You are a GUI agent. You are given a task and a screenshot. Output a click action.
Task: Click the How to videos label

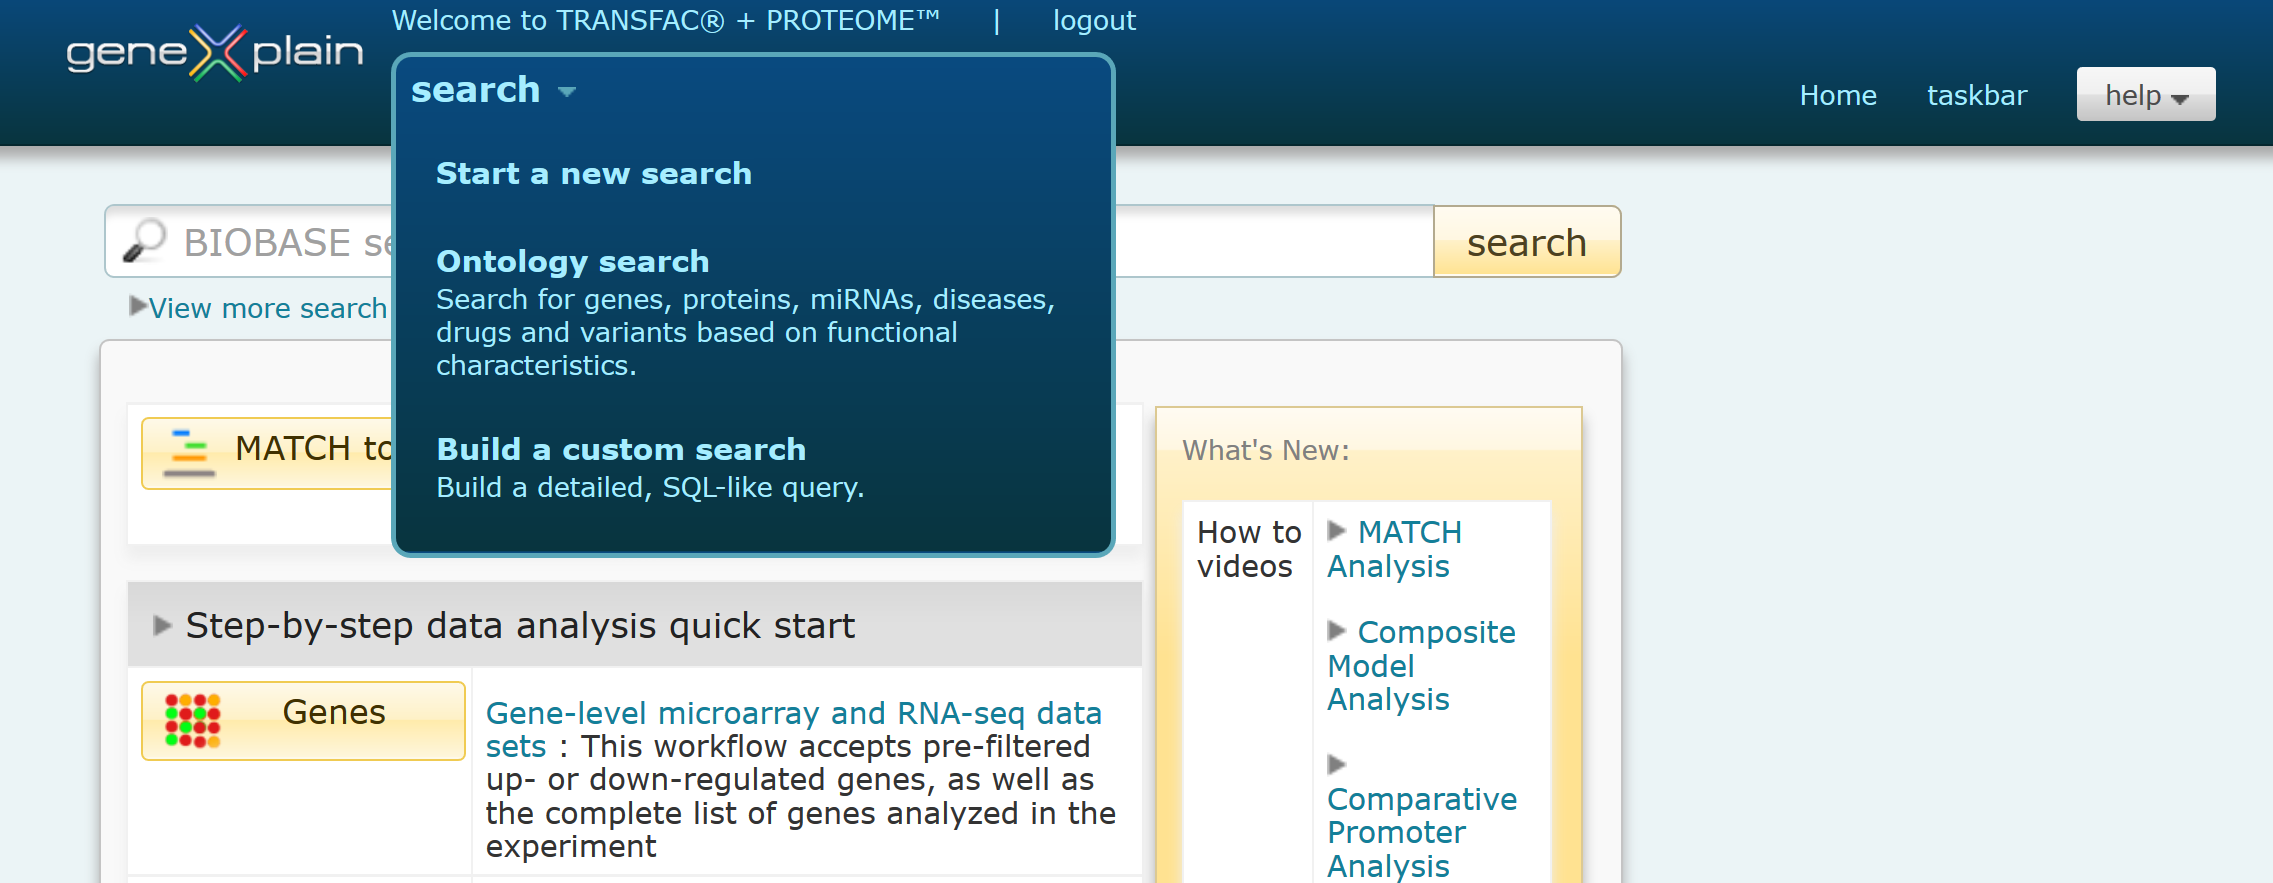pos(1248,549)
